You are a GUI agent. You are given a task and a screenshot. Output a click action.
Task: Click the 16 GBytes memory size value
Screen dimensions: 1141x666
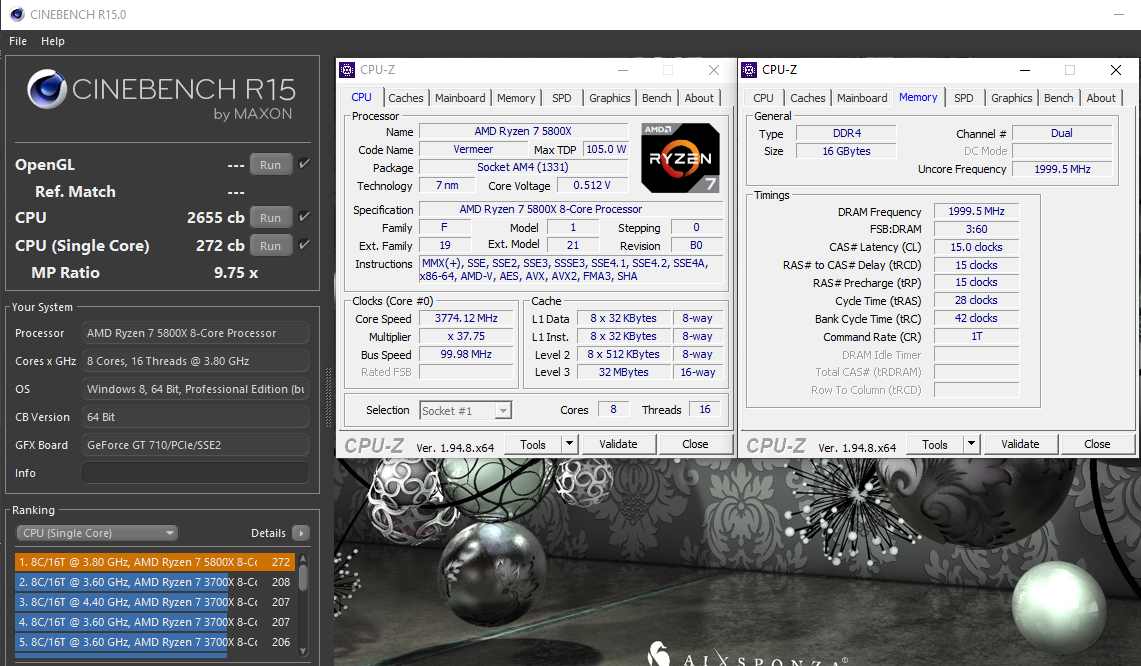click(x=846, y=151)
